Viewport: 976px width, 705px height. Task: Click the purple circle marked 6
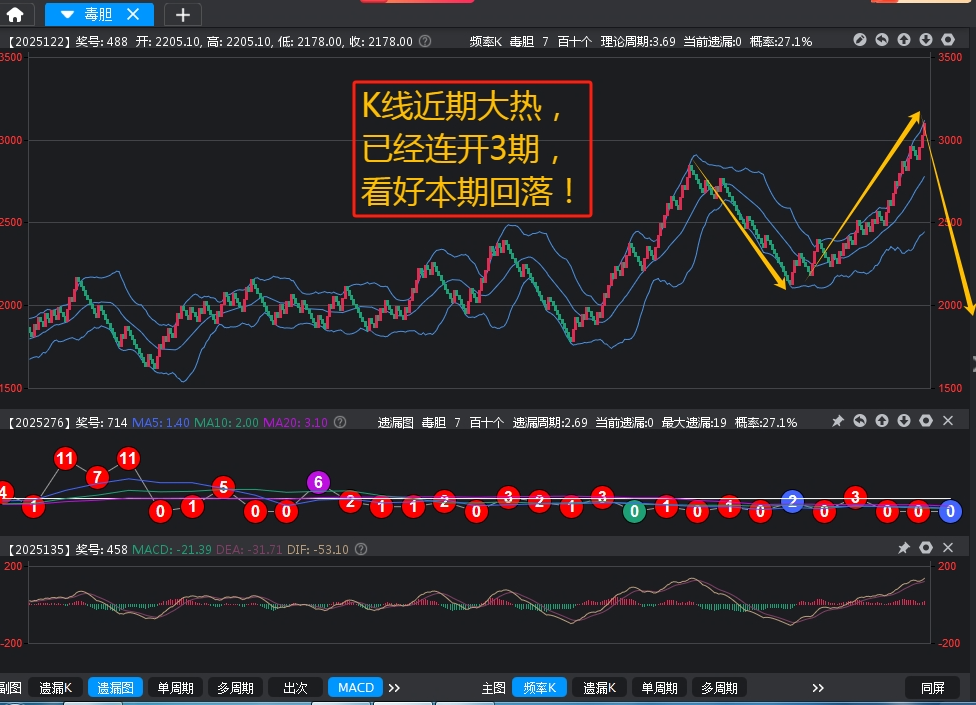click(318, 483)
